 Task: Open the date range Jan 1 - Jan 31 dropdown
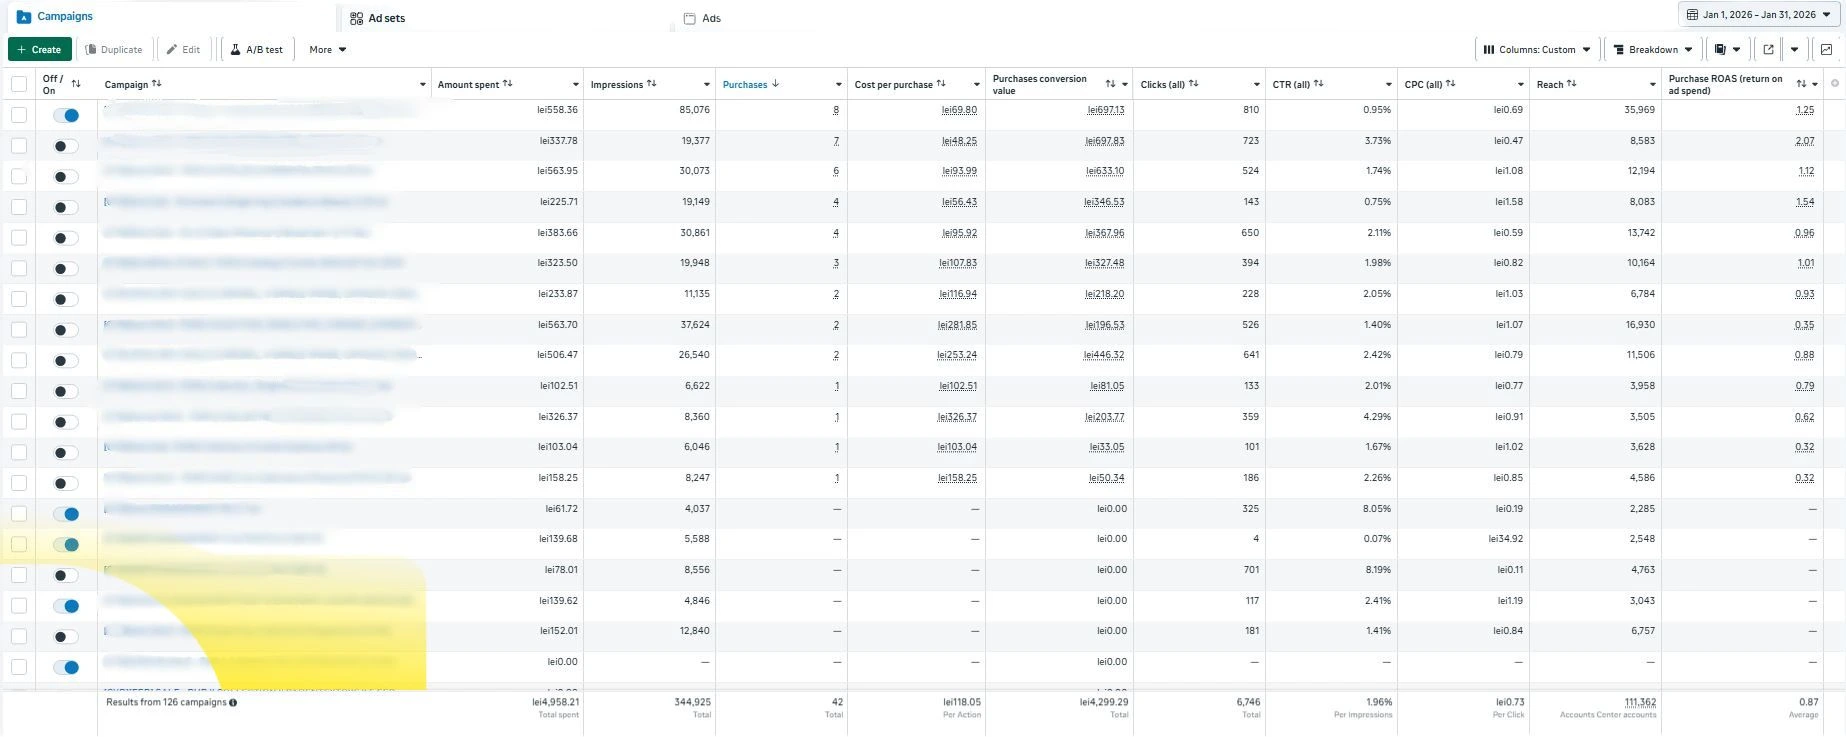[x=1759, y=15]
